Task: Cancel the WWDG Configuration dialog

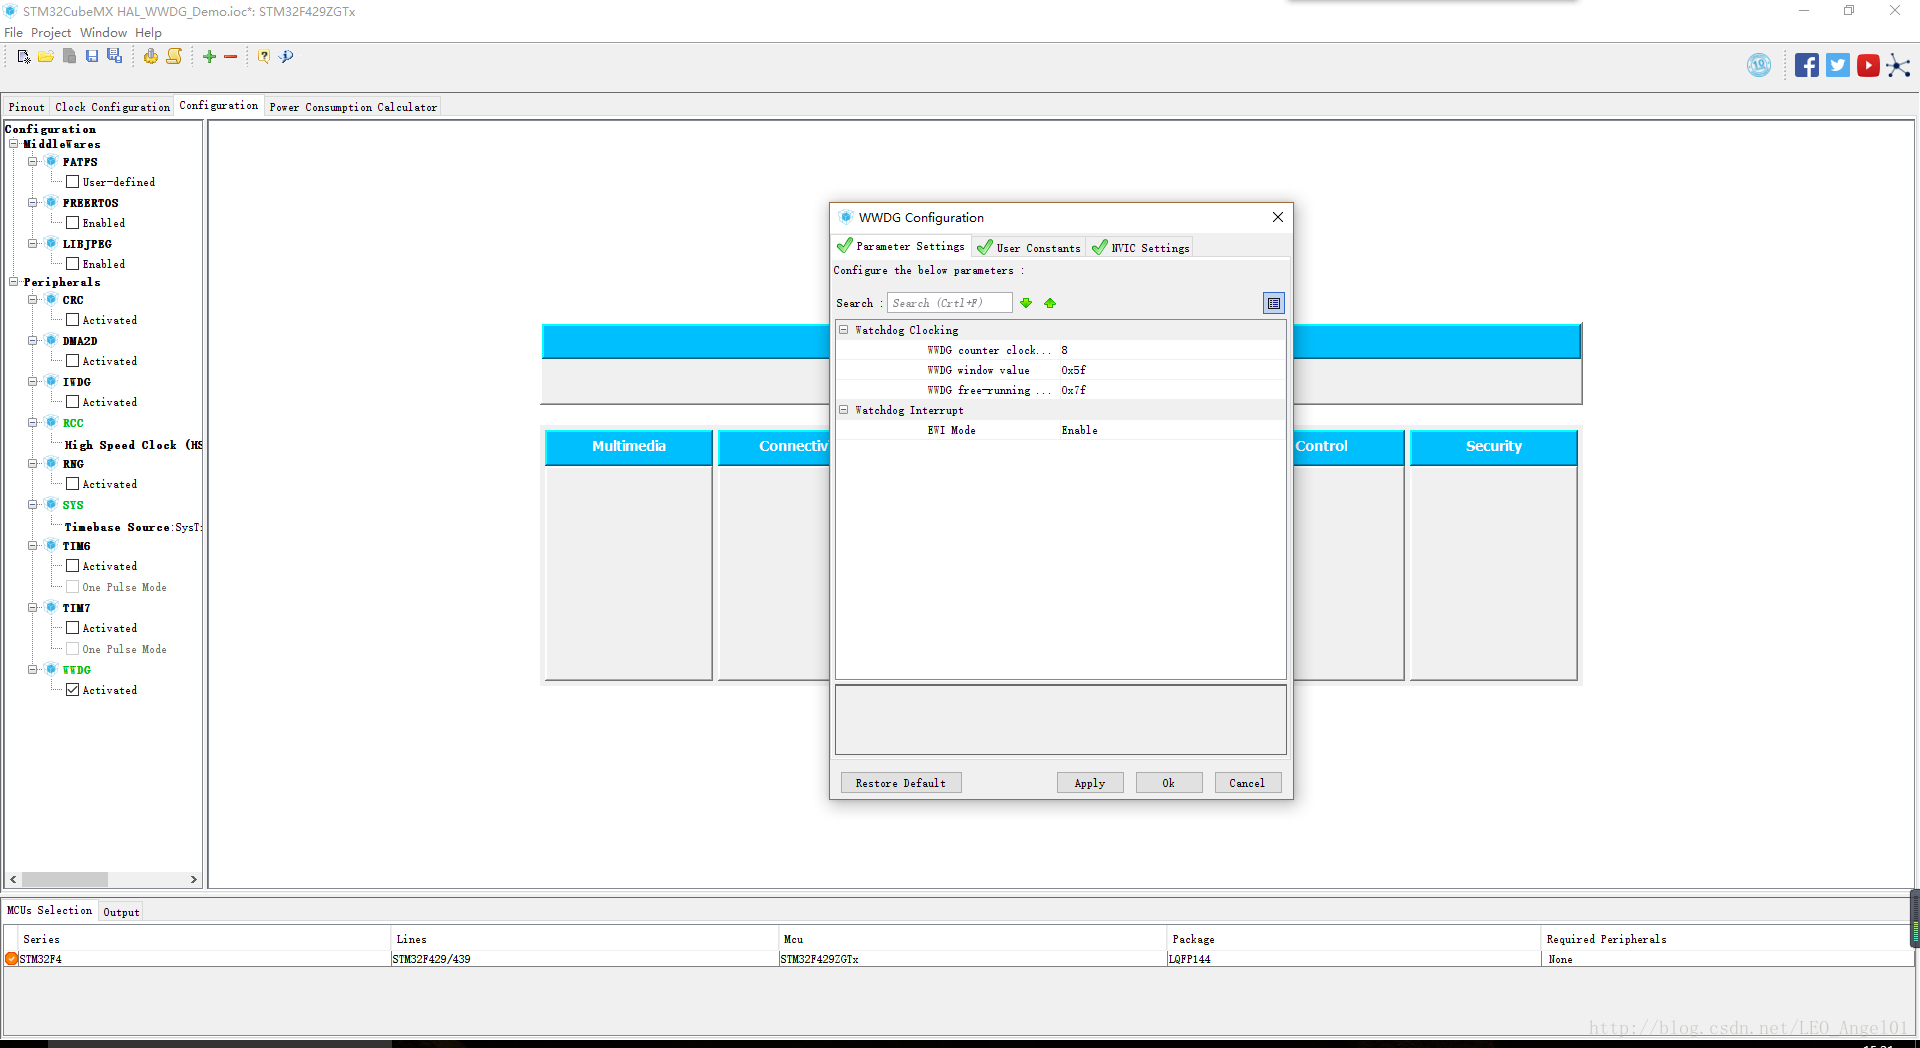Action: (1247, 783)
